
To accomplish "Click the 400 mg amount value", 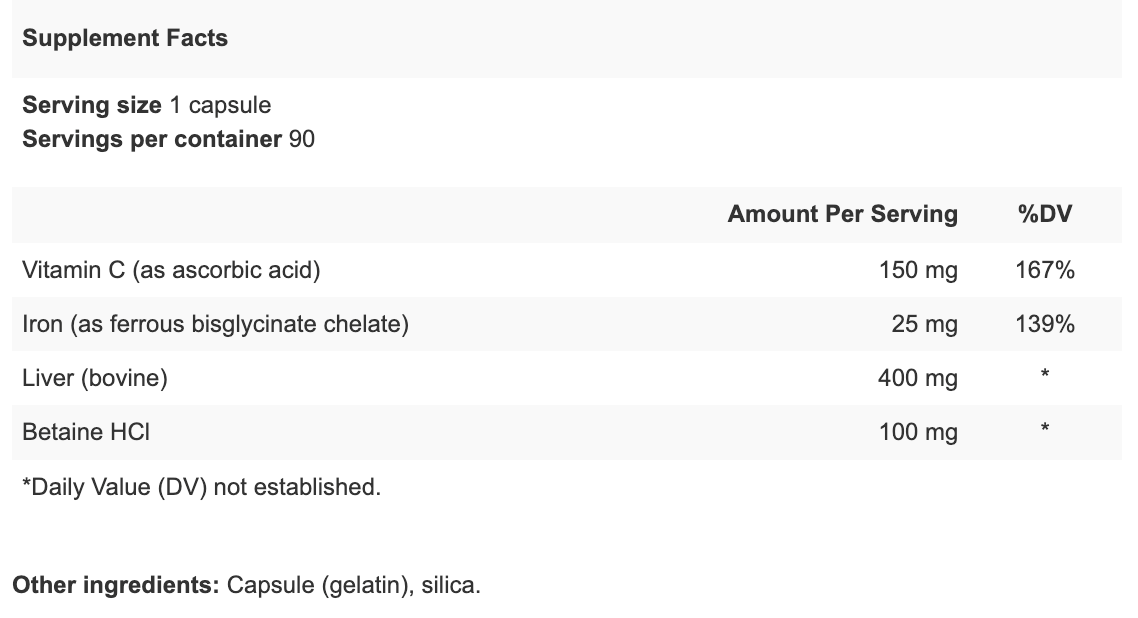I will click(917, 378).
